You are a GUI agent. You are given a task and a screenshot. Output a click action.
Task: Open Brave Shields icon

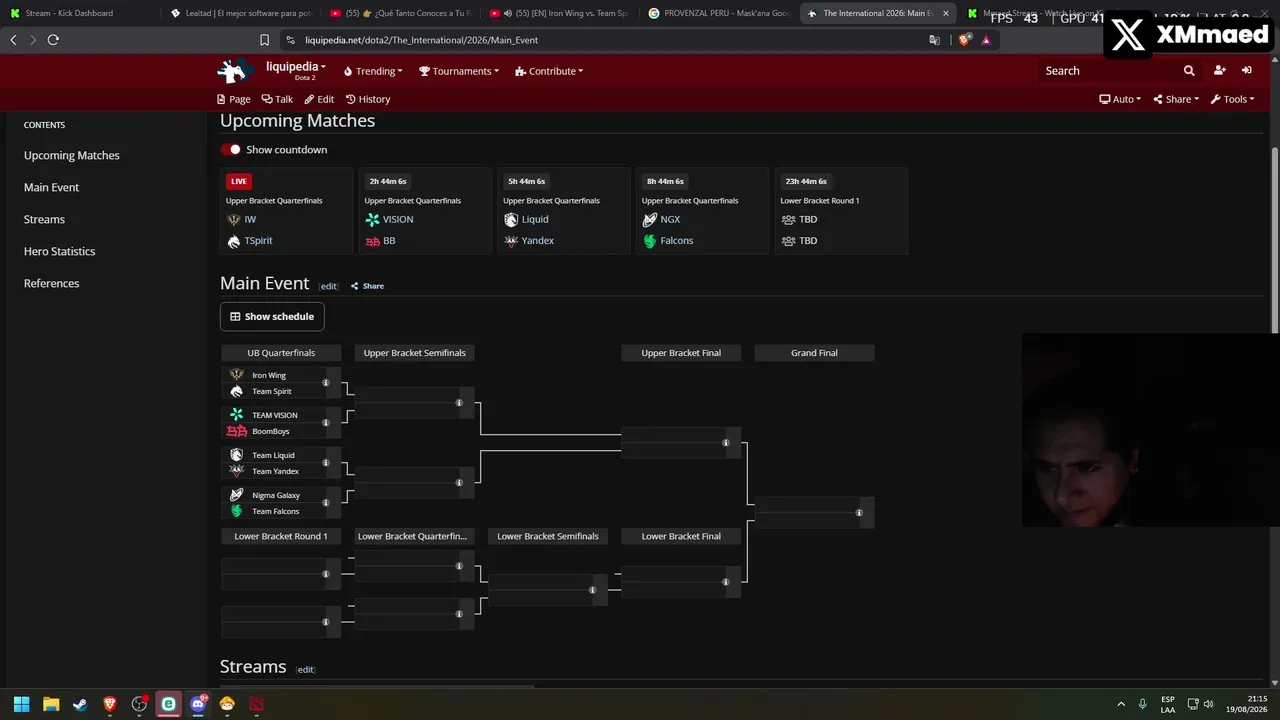(964, 40)
